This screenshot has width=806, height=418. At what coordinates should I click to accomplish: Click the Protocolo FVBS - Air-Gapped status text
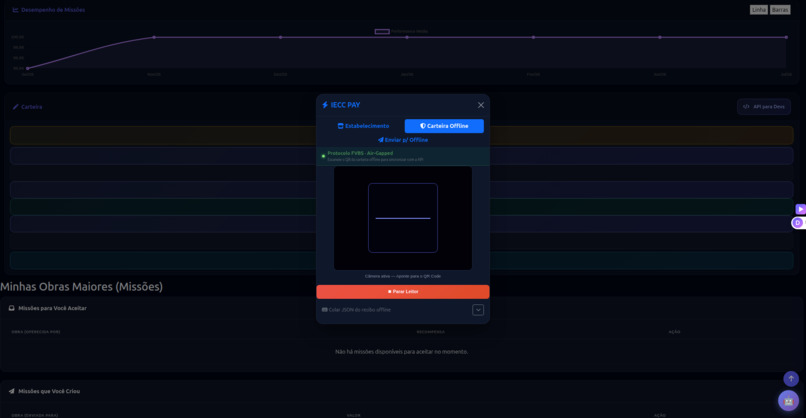coord(360,153)
